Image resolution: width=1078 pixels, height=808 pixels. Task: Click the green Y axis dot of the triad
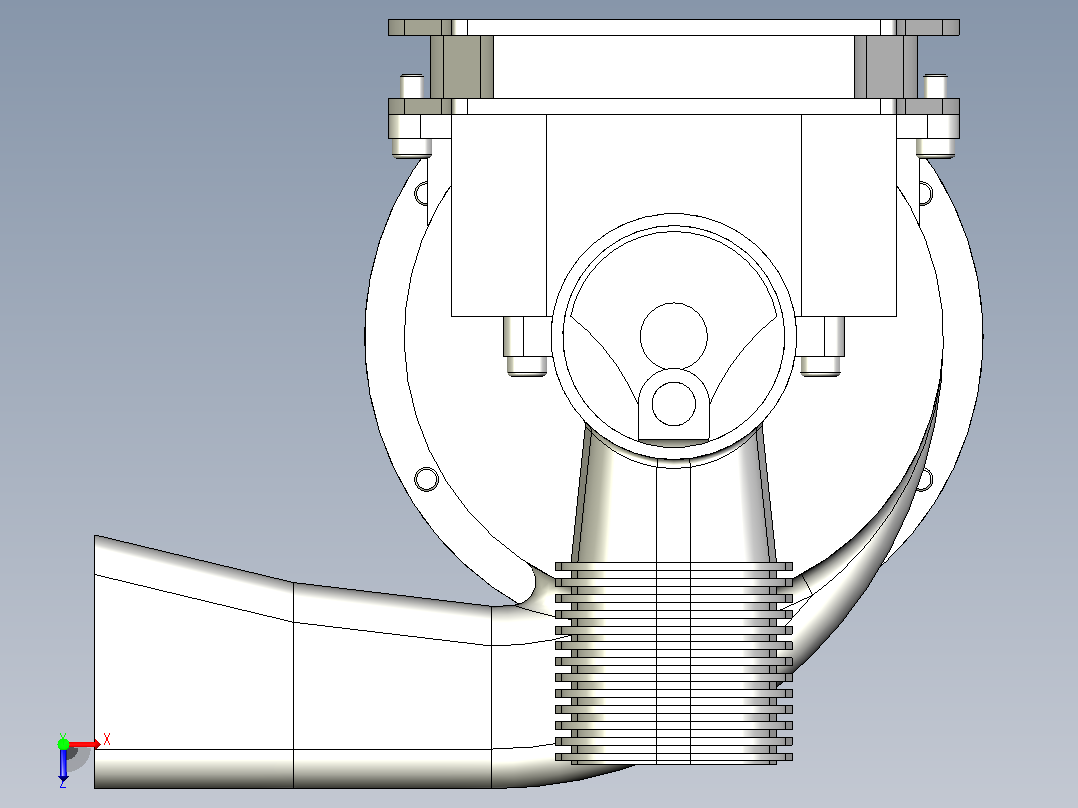click(63, 744)
